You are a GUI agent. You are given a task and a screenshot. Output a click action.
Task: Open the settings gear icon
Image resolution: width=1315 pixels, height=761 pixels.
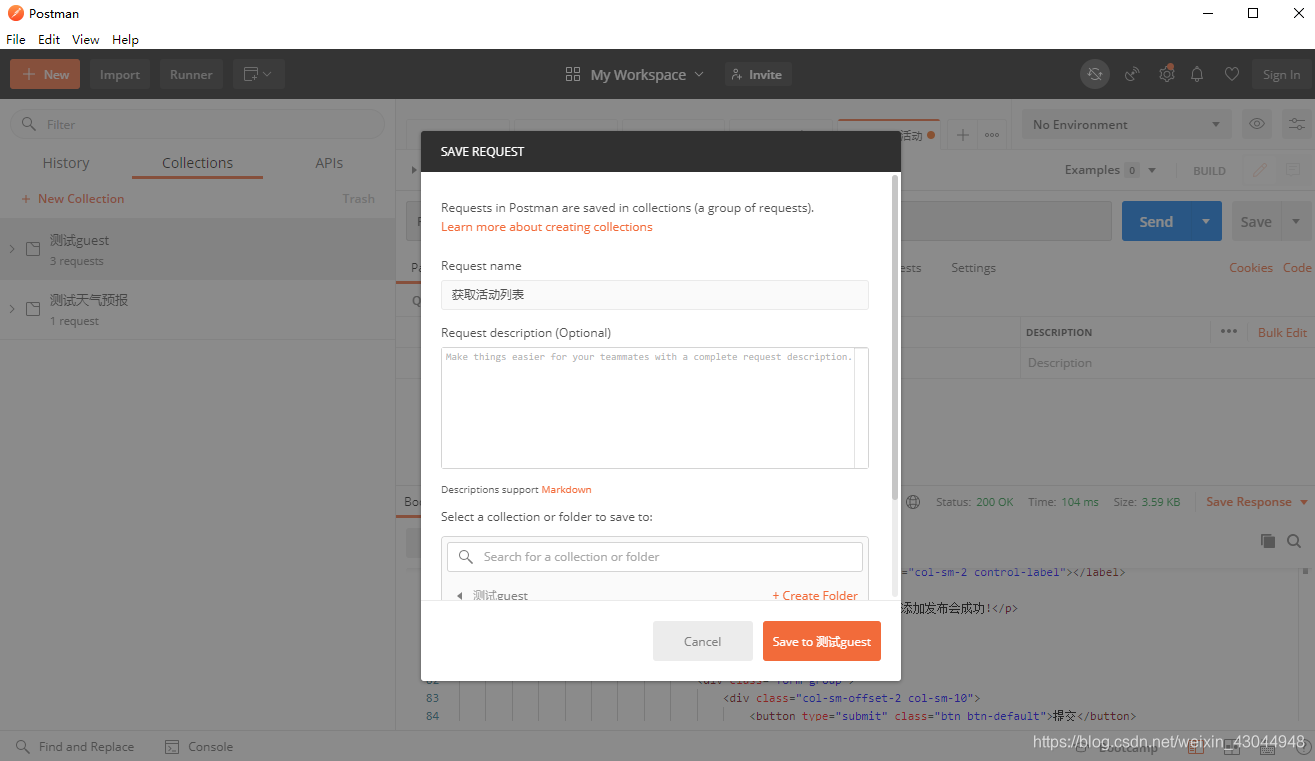(x=1166, y=74)
